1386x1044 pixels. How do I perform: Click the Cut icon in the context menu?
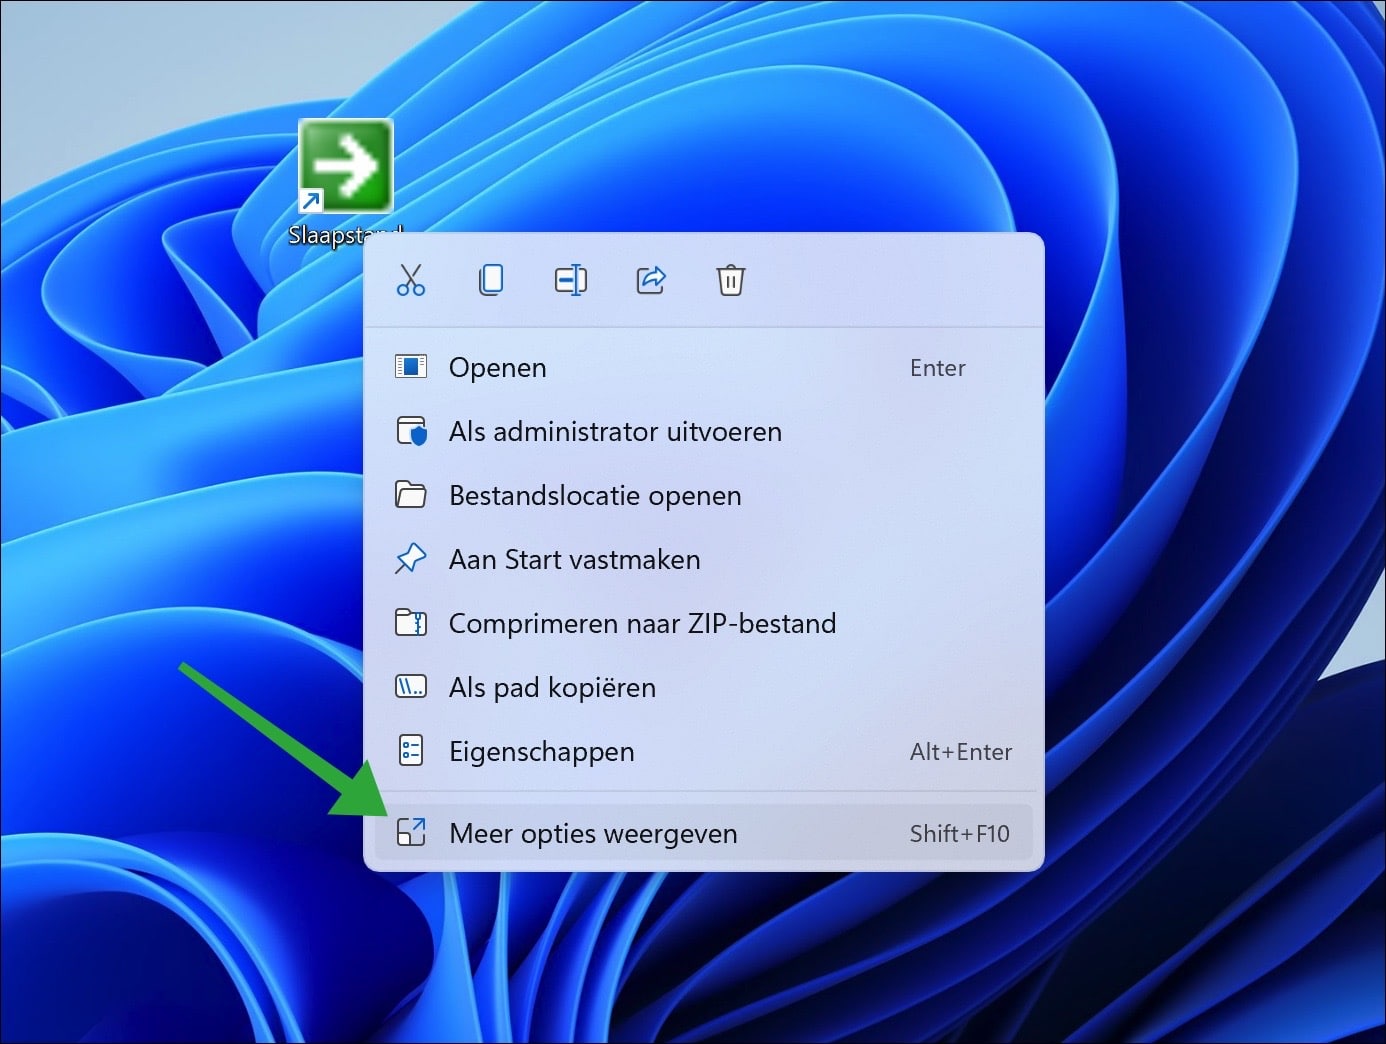point(411,281)
